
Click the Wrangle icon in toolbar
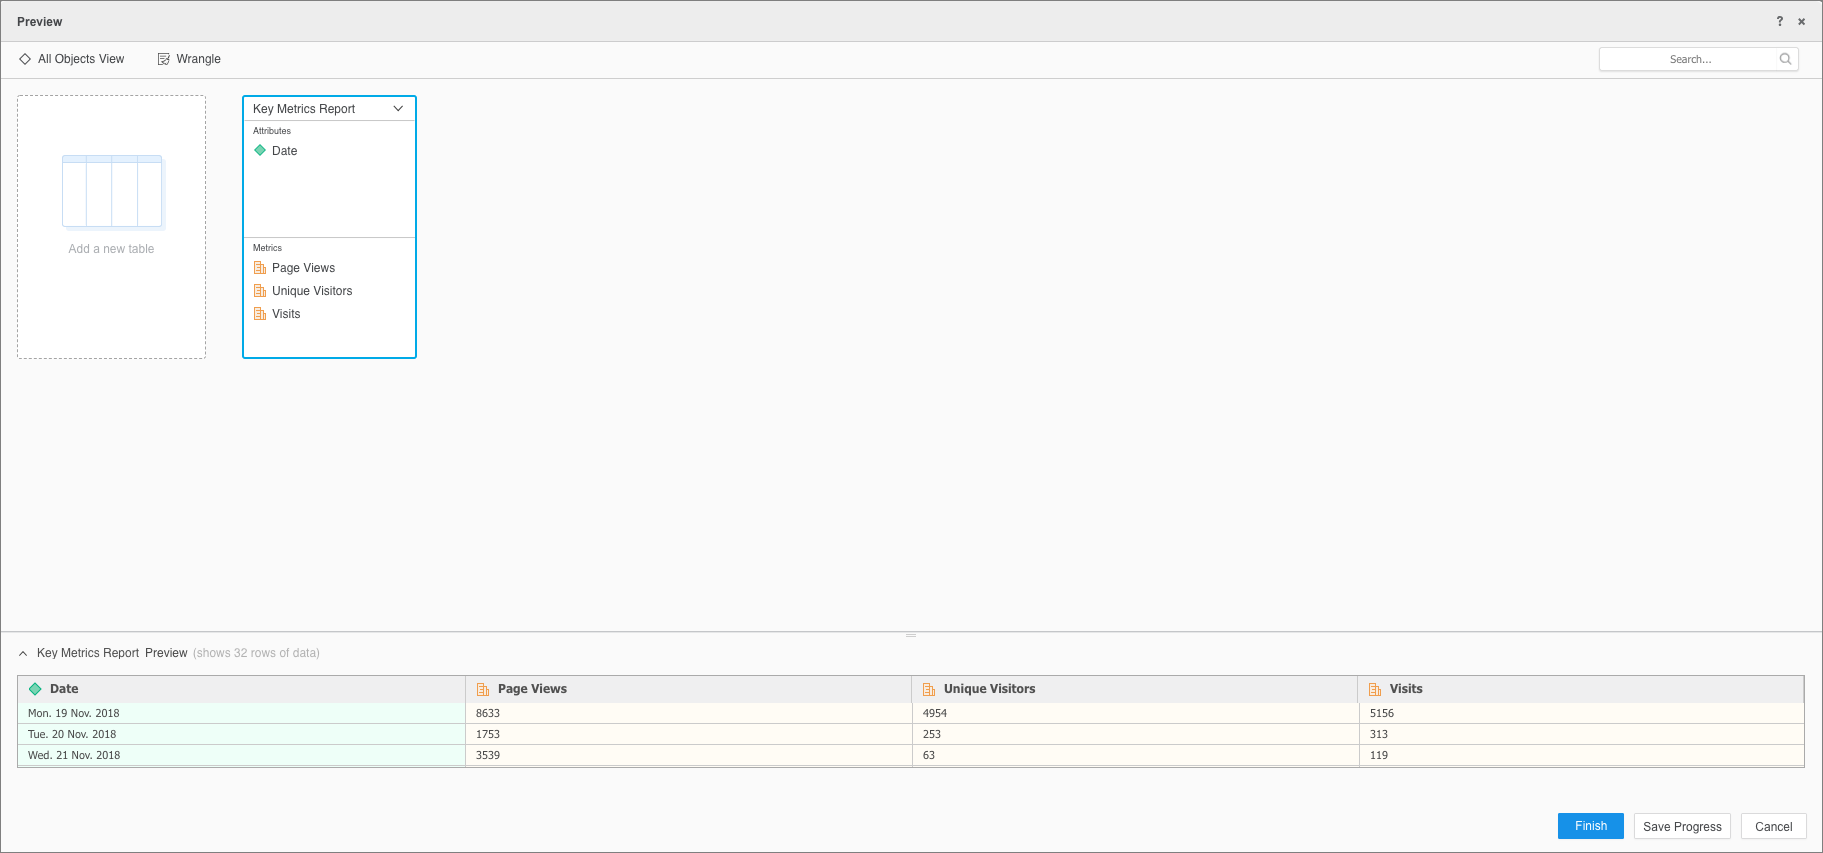[164, 59]
